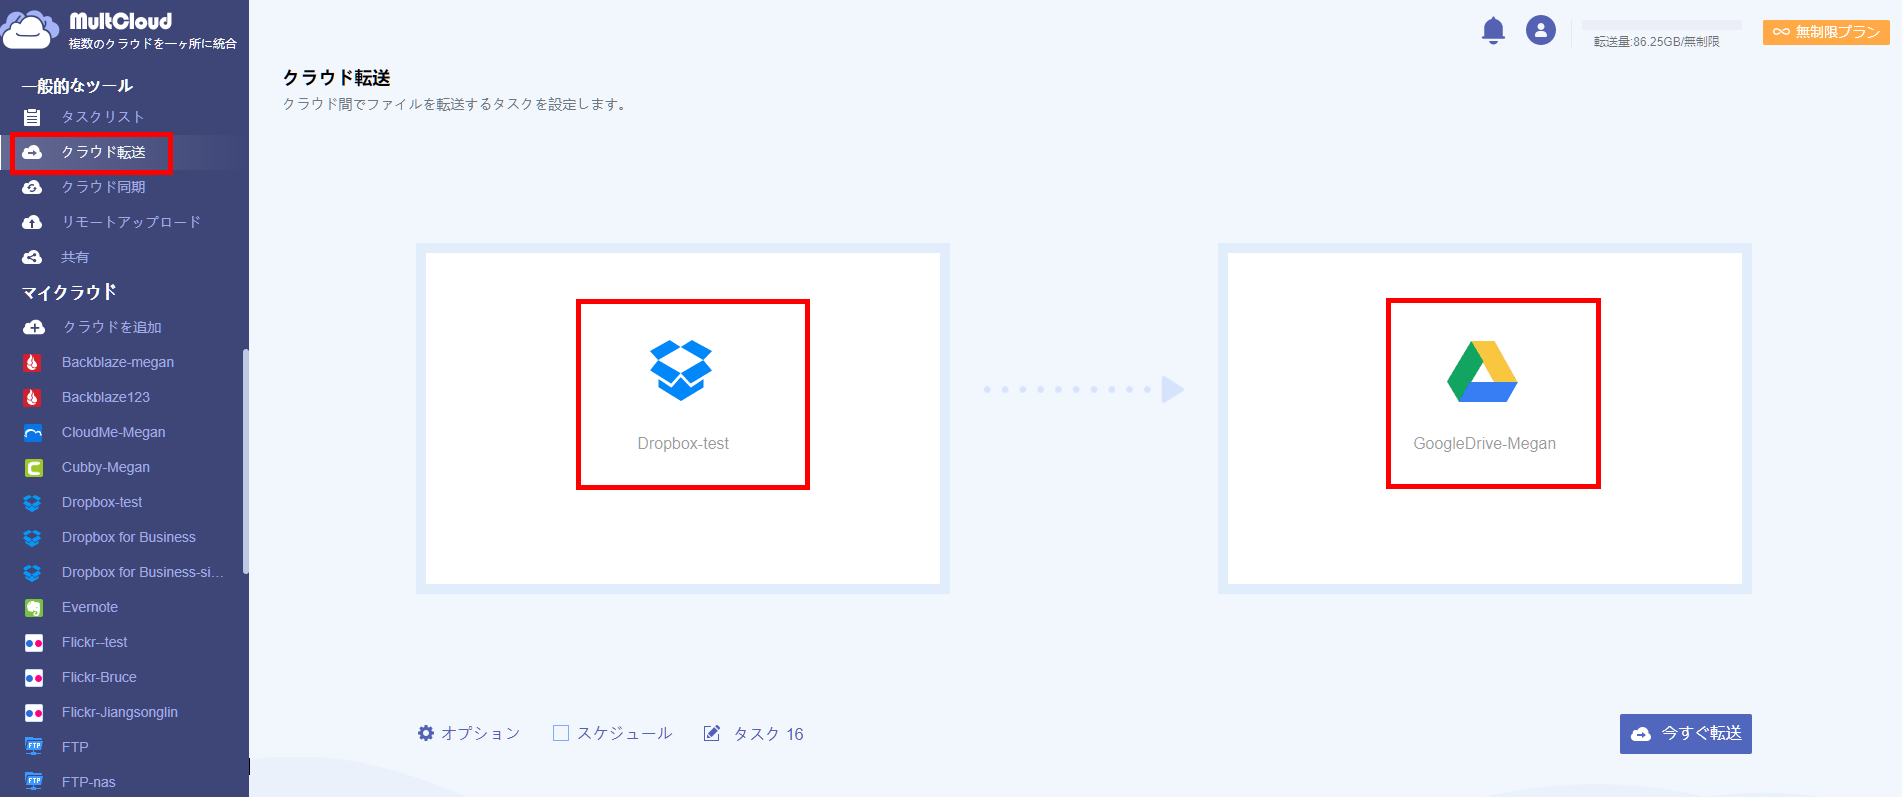
Task: Click the 無制限プラン upgrade button
Action: 1826,32
